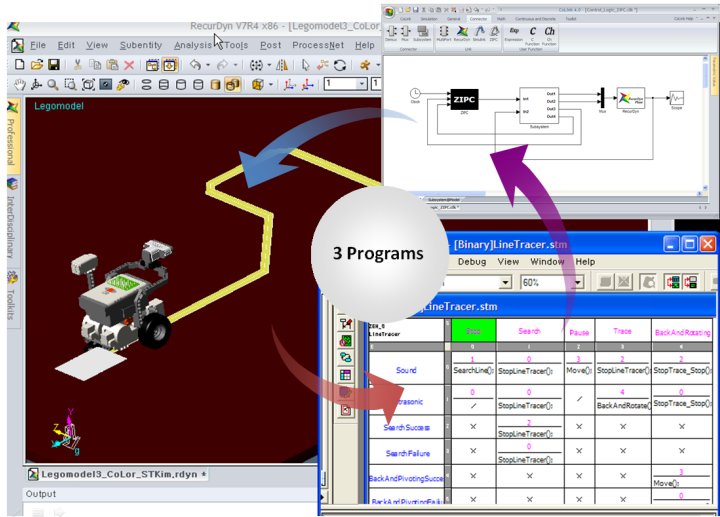Click the Trace state column header
Screen dimensions: 720x517
622,331
